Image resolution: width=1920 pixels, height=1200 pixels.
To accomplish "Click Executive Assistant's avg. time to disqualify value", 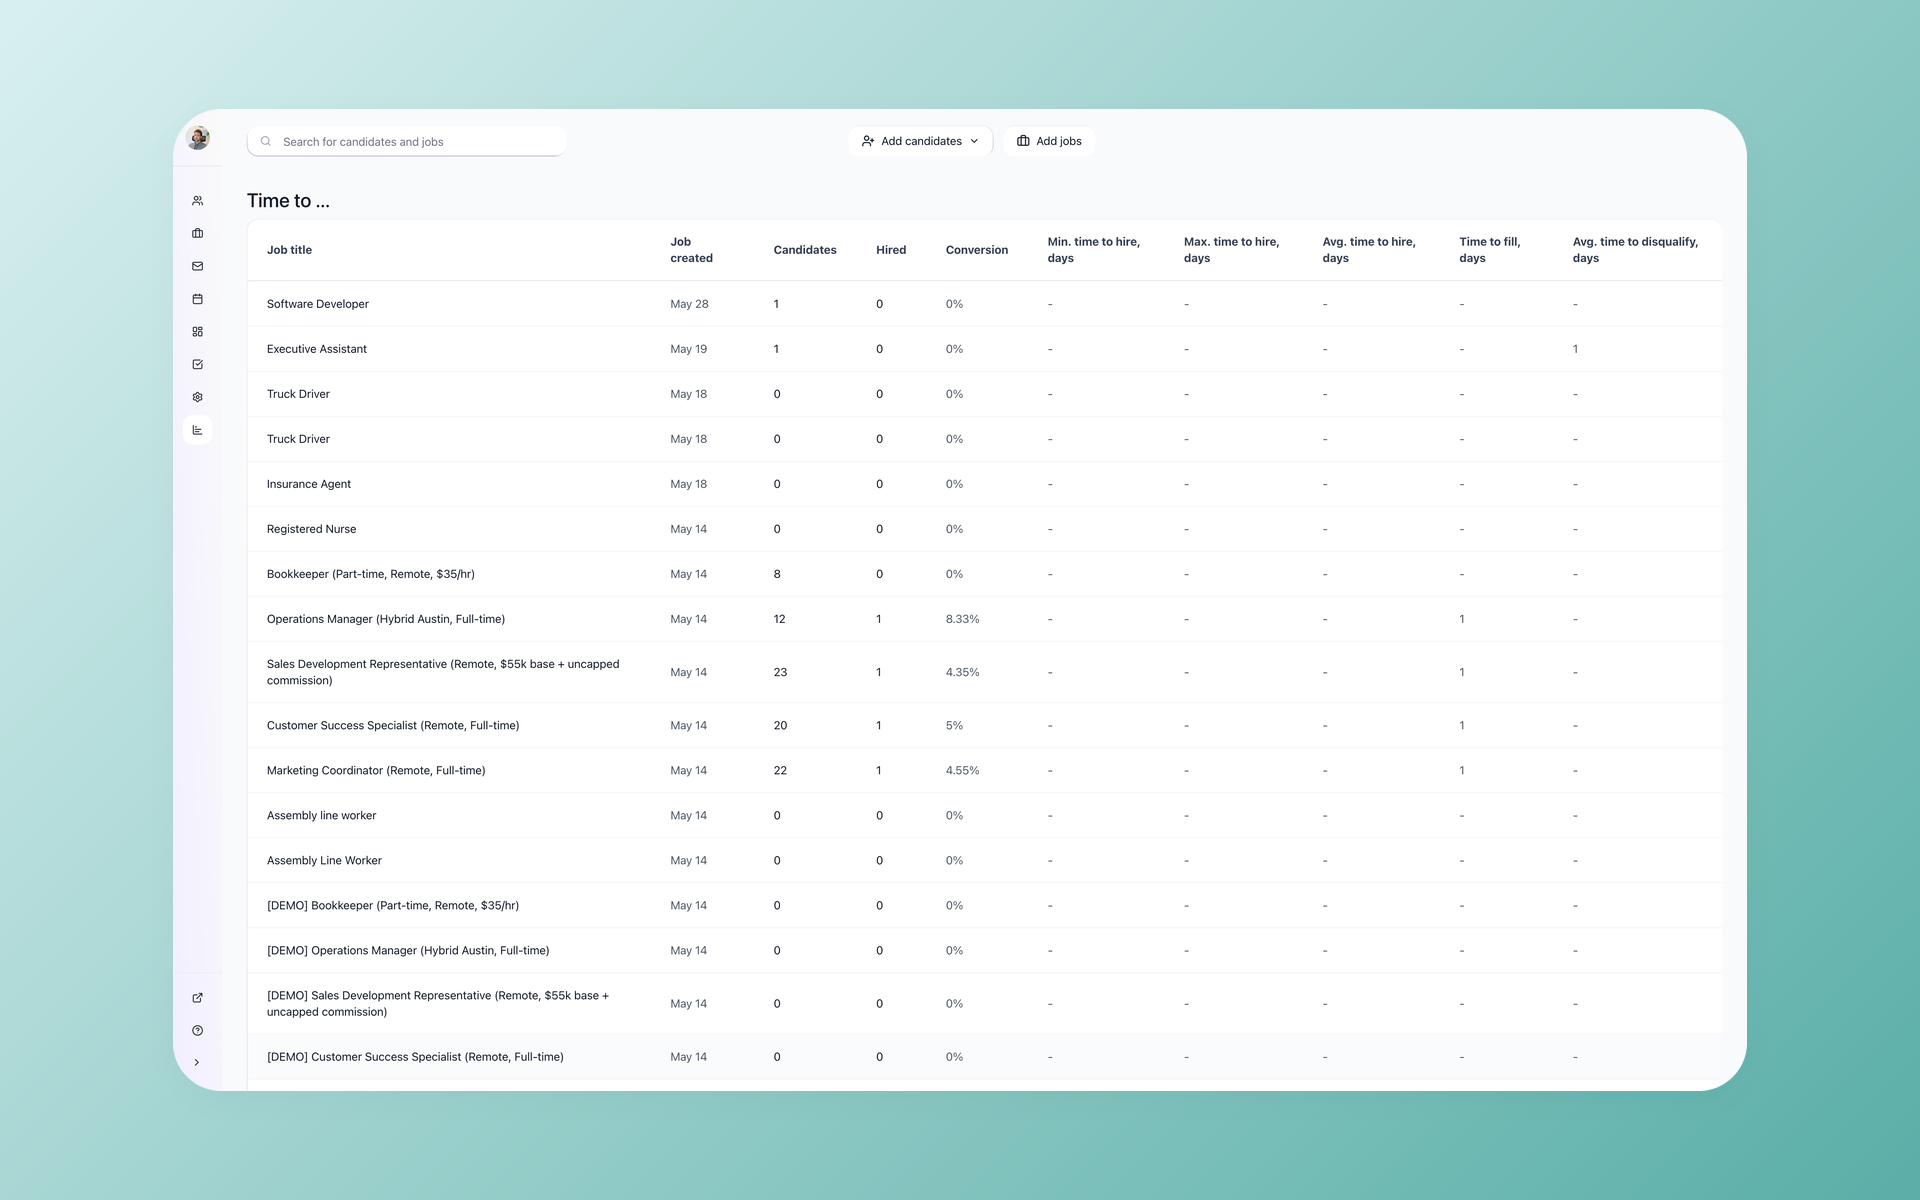I will point(1575,349).
